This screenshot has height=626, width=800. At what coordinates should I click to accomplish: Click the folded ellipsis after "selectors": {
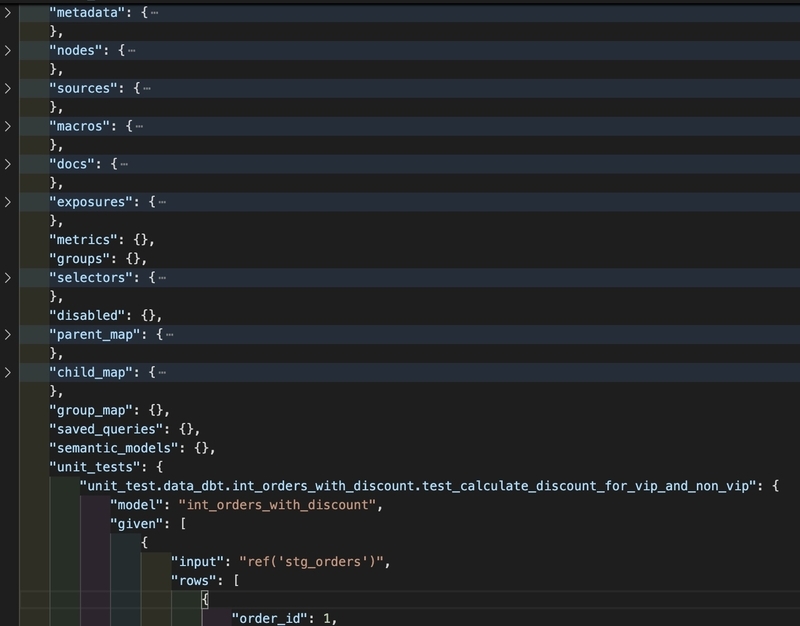(162, 278)
